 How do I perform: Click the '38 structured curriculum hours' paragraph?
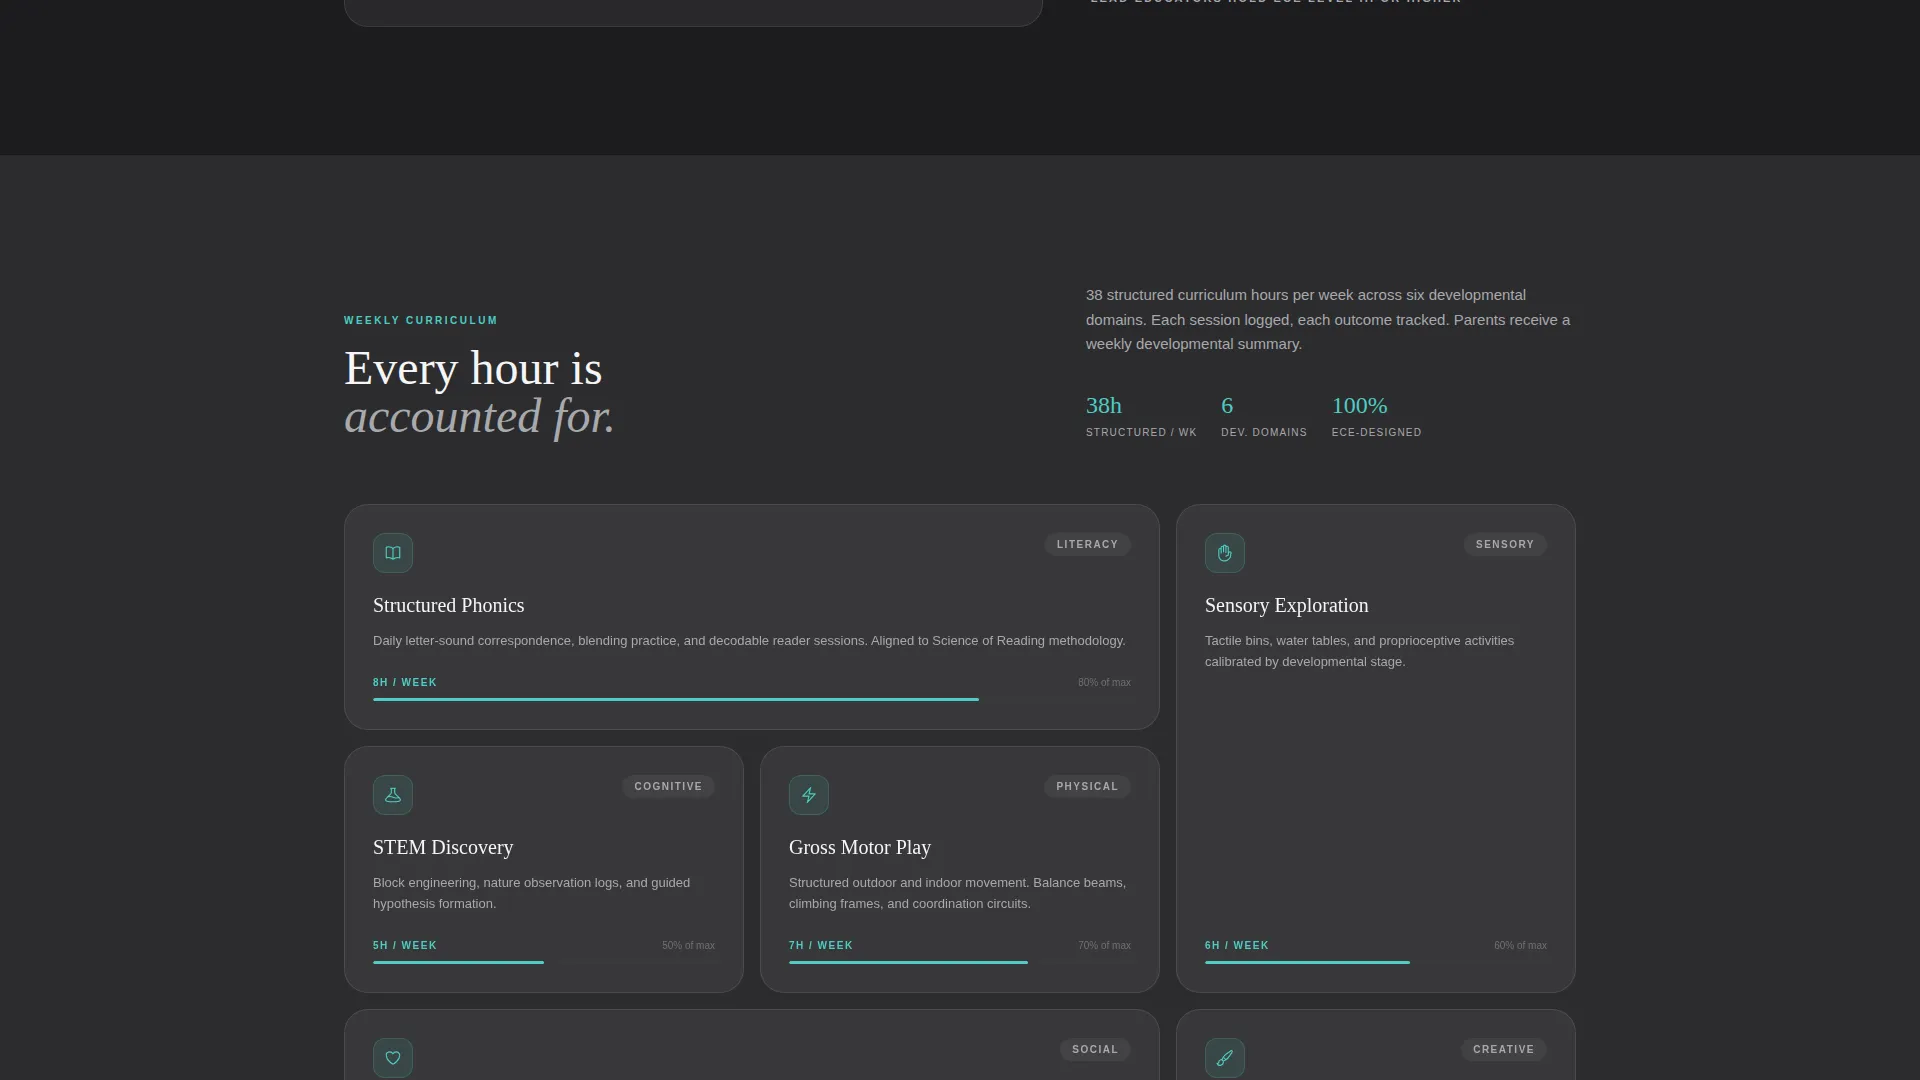(x=1328, y=320)
